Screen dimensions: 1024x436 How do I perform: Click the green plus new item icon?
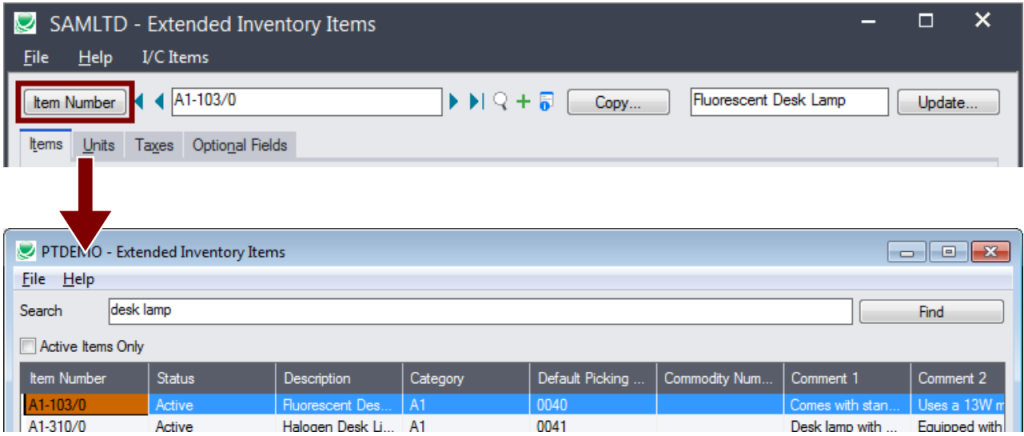[x=523, y=102]
